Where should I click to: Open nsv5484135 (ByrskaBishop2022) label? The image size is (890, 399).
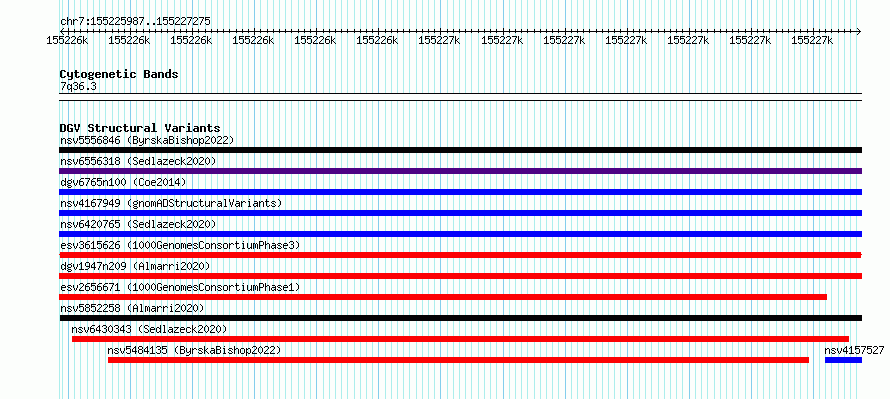tap(194, 350)
